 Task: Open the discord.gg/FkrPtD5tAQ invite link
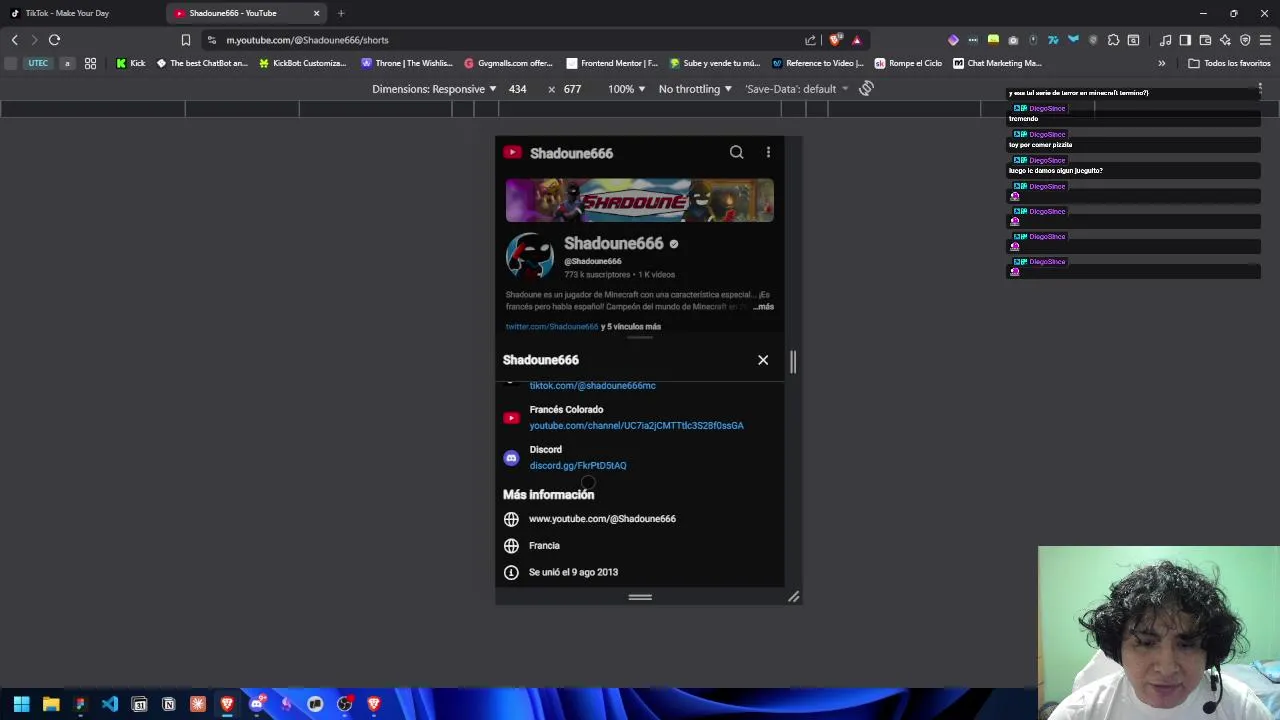coord(578,465)
